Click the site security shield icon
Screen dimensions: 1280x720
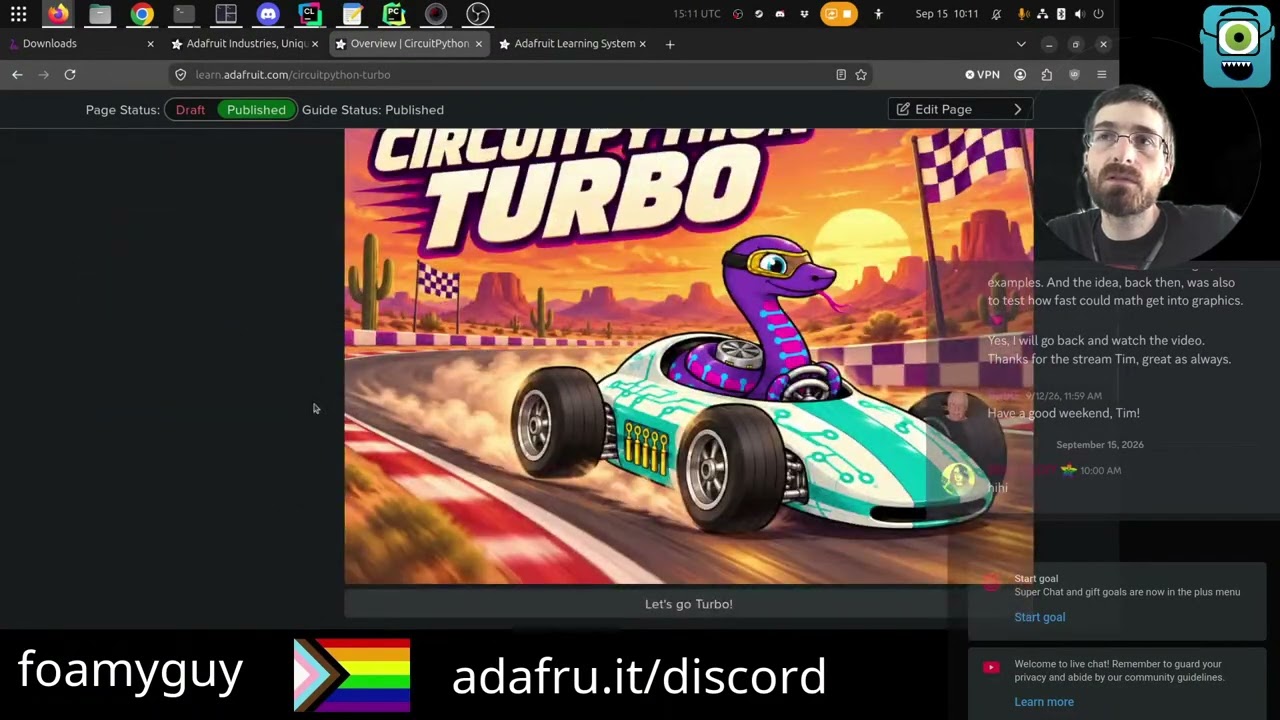tap(180, 74)
